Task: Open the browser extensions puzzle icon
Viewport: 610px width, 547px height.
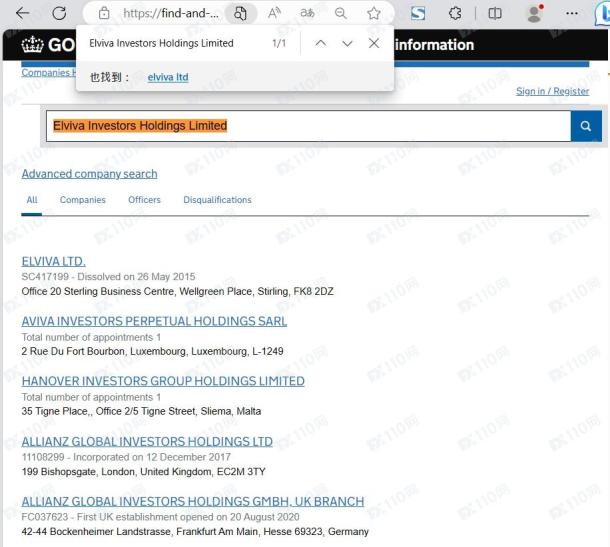Action: point(455,14)
